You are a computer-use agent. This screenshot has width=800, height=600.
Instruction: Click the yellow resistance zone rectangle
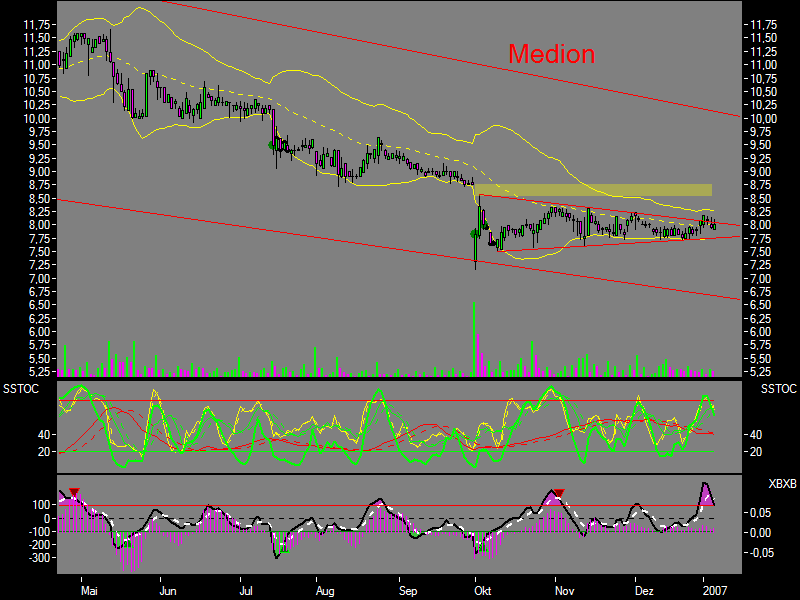tap(595, 189)
